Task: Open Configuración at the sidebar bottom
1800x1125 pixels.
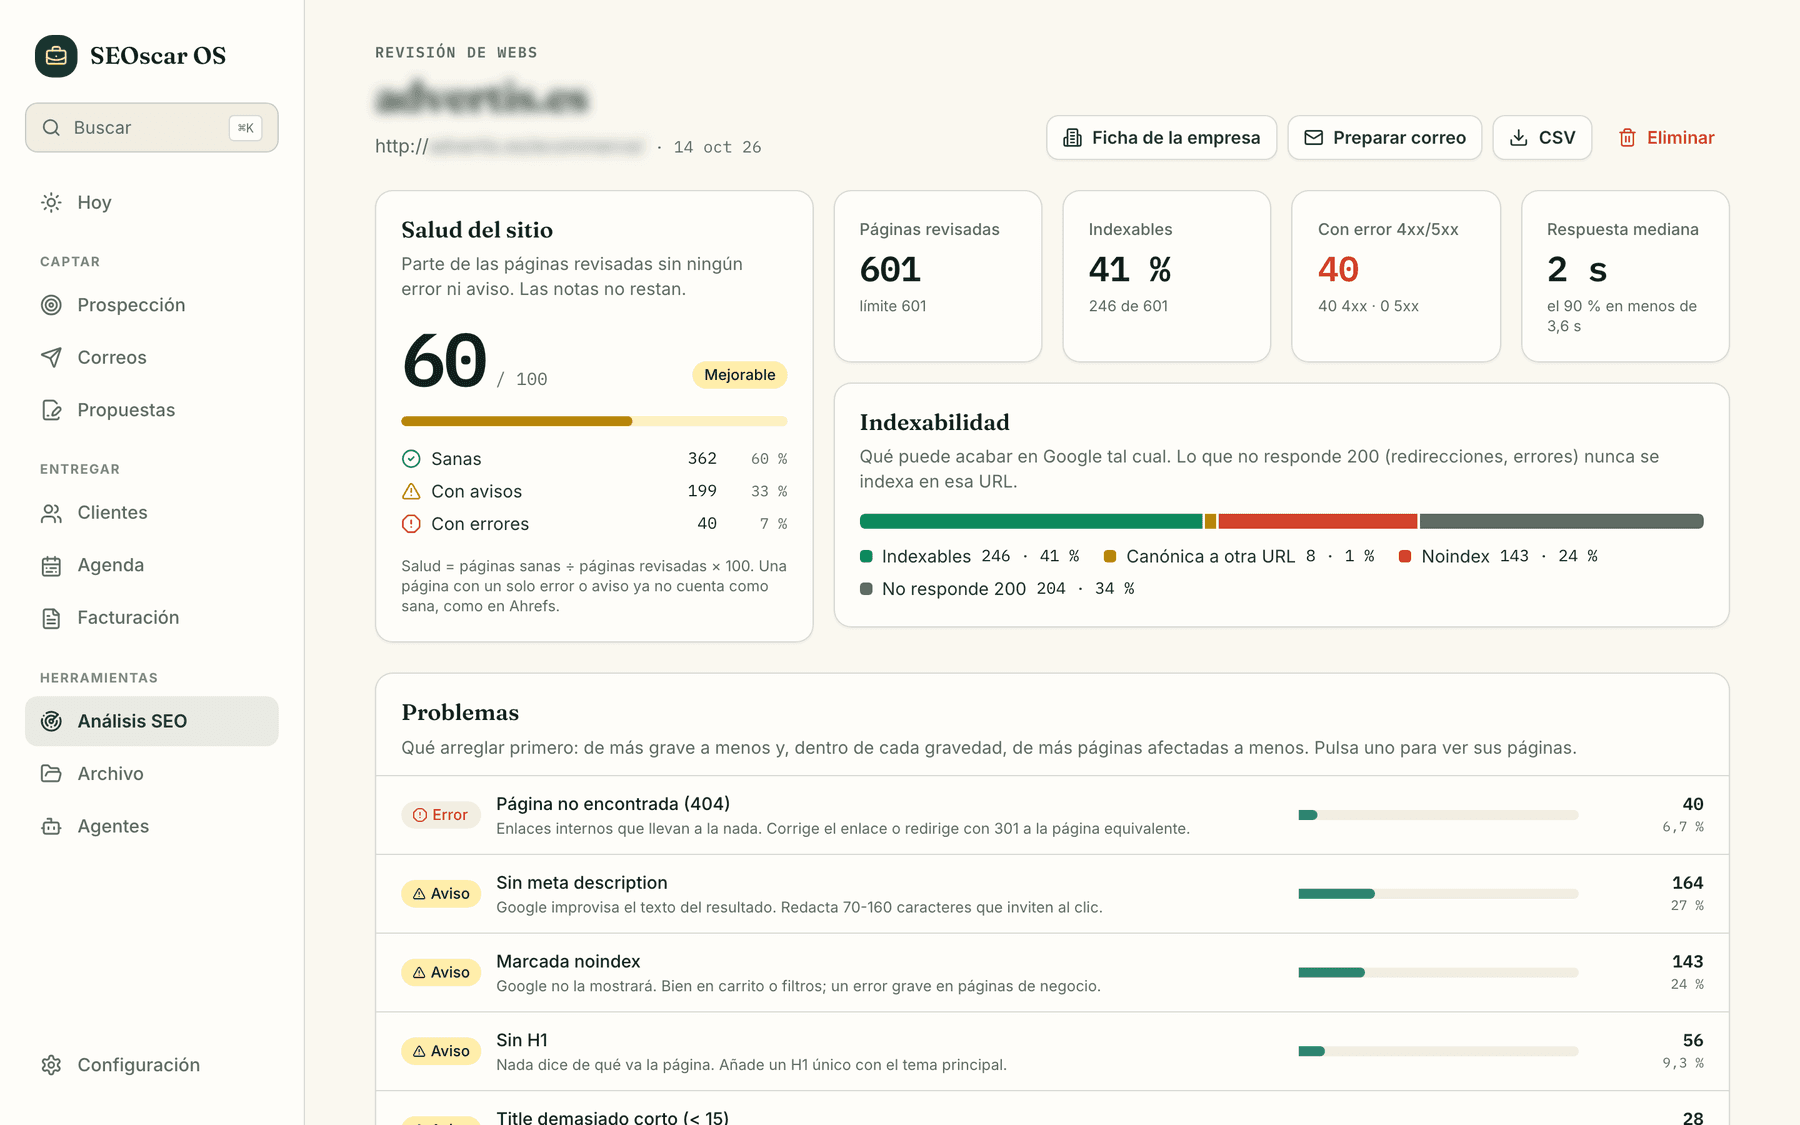Action: point(152,1065)
